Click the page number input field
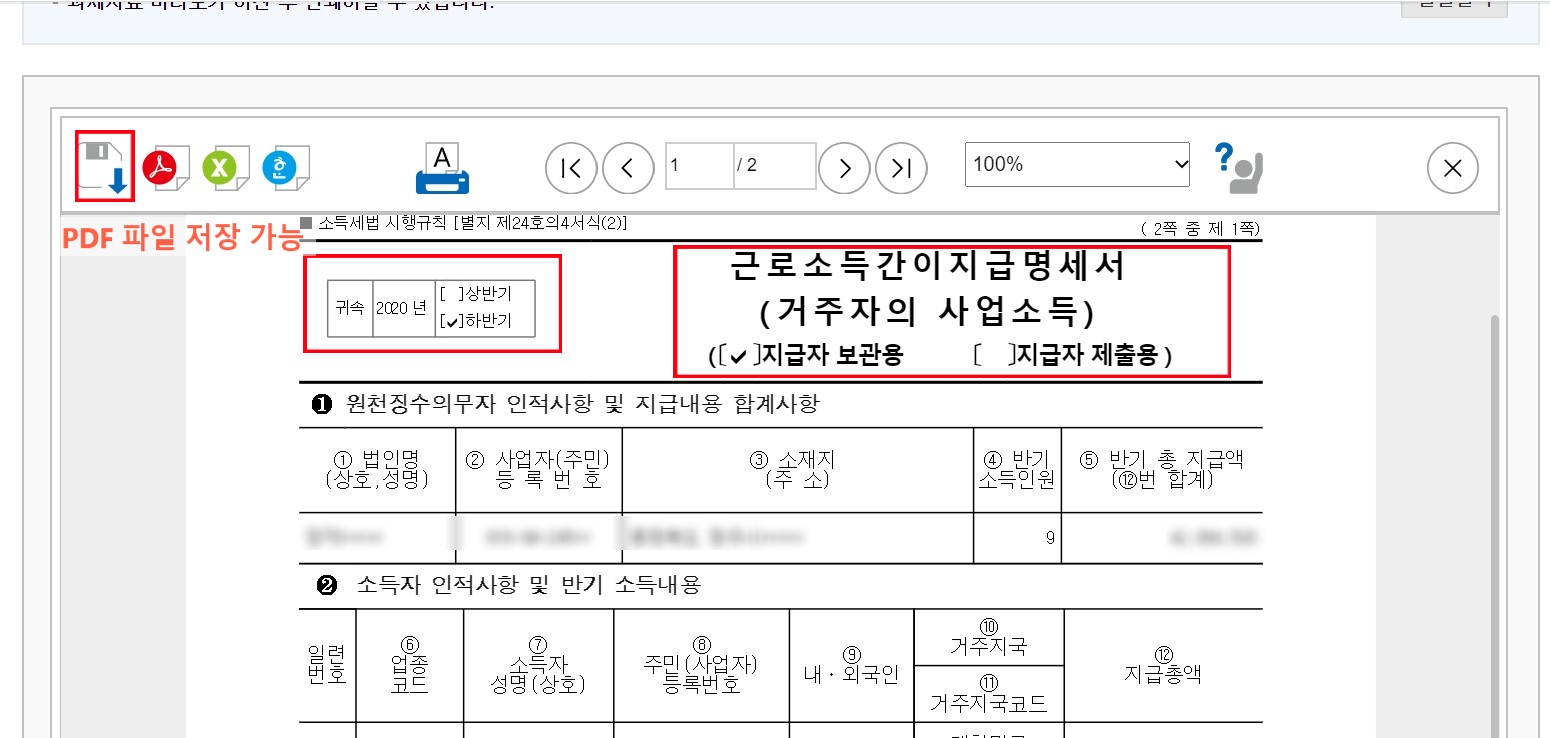 tap(698, 166)
